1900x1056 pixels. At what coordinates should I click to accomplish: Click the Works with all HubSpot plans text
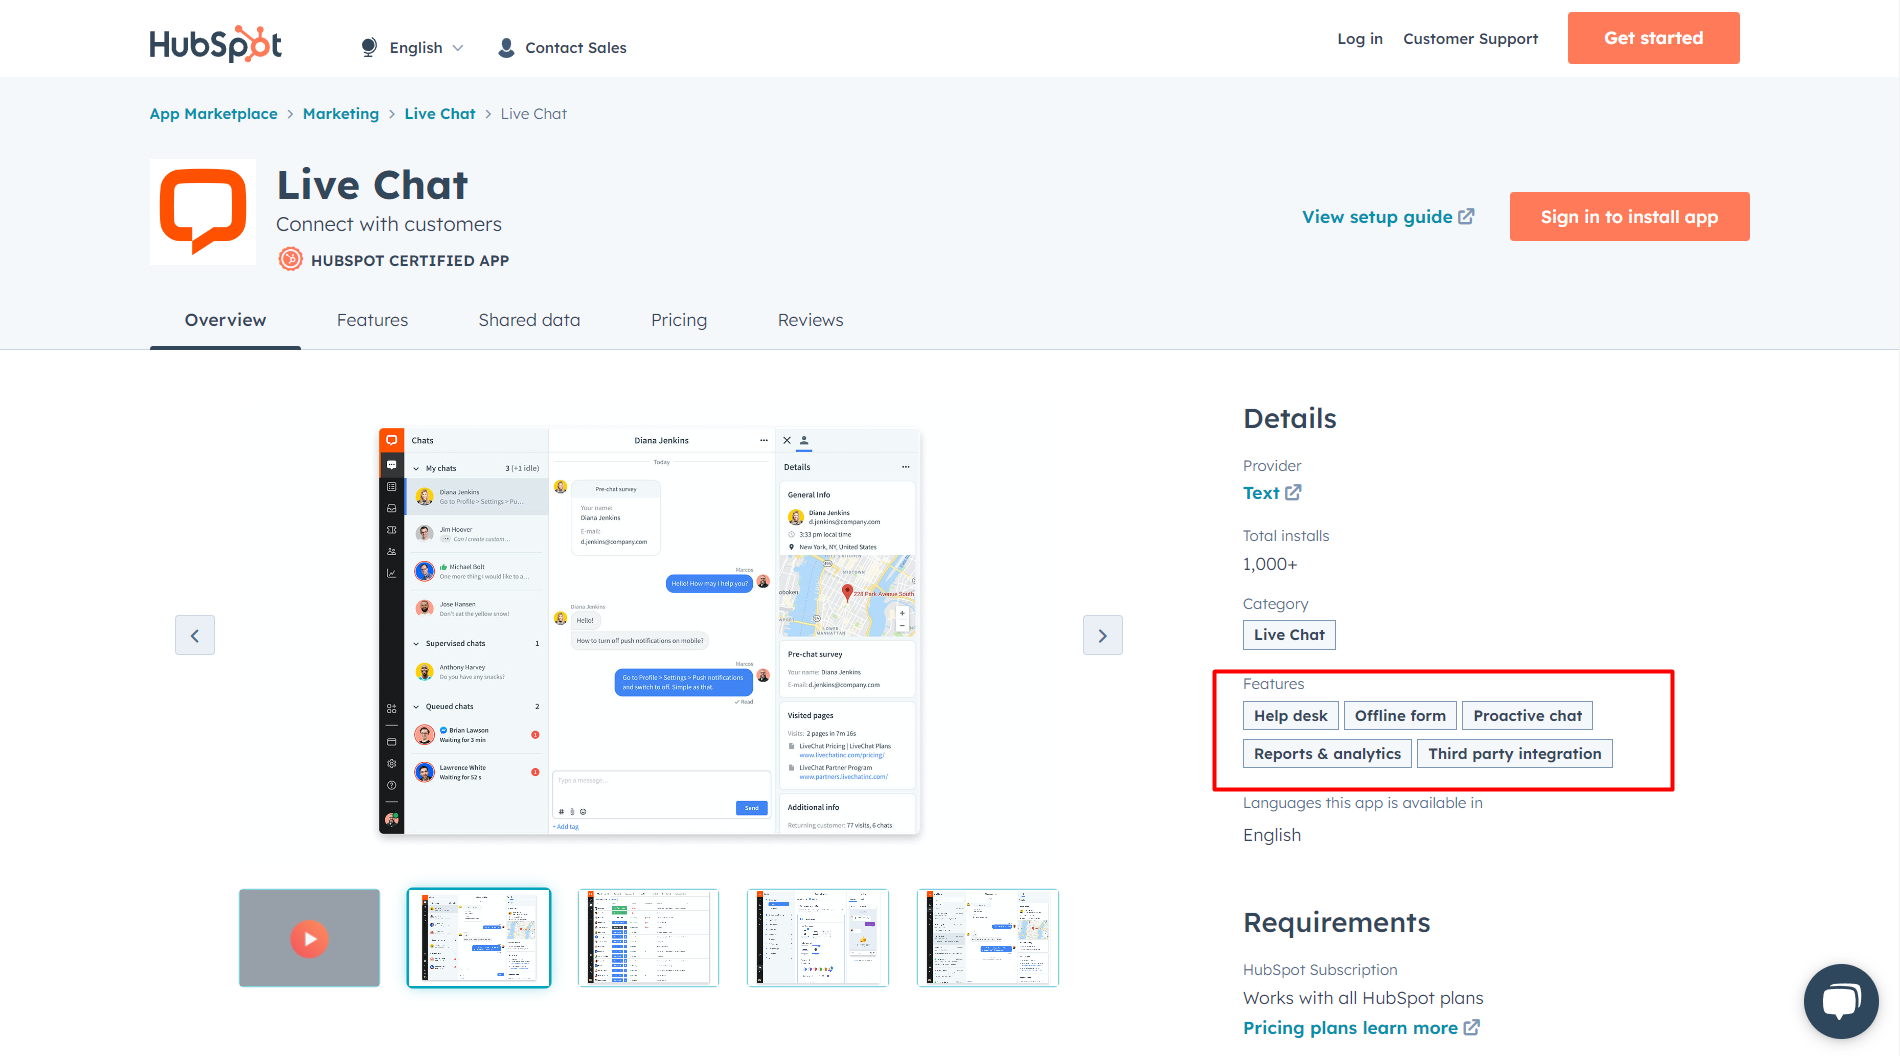(1363, 998)
